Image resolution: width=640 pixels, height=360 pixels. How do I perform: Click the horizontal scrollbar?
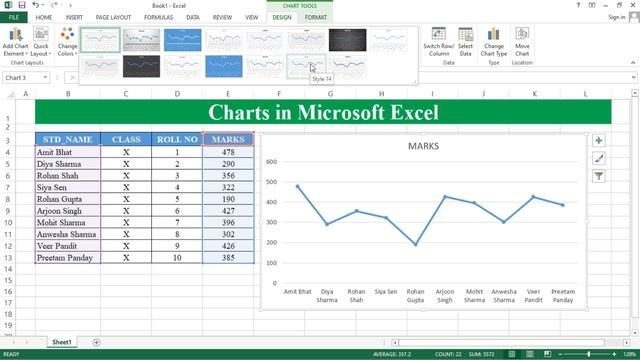501,342
